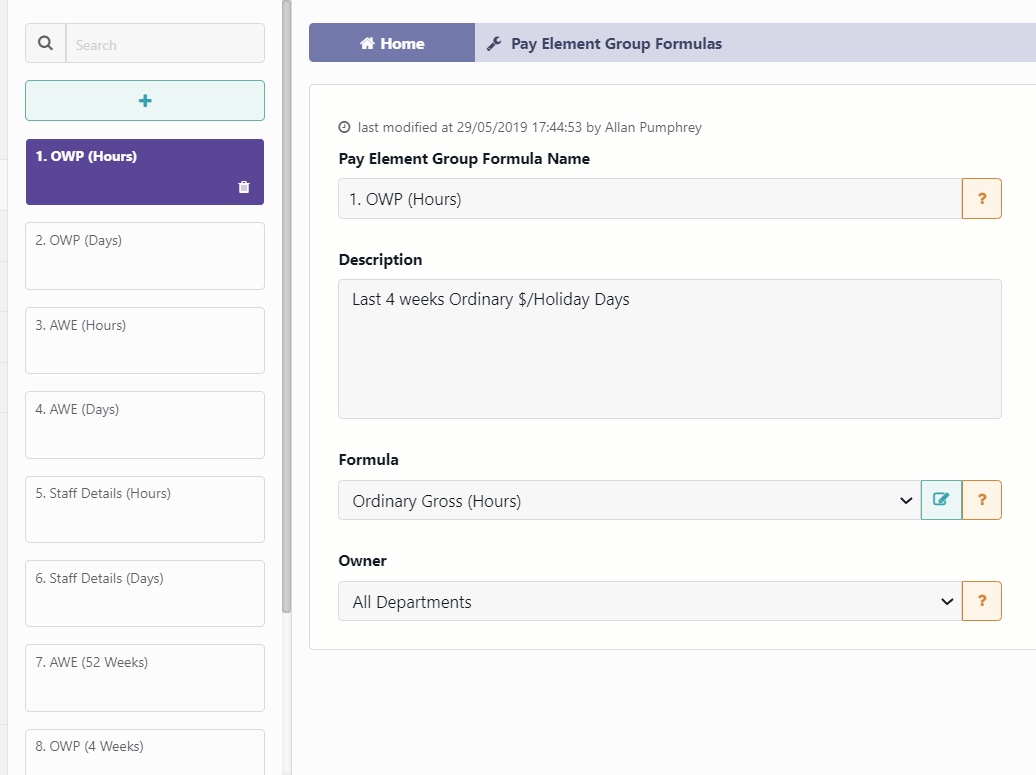The width and height of the screenshot is (1036, 775).
Task: Show help for the Formula field
Action: coord(982,500)
